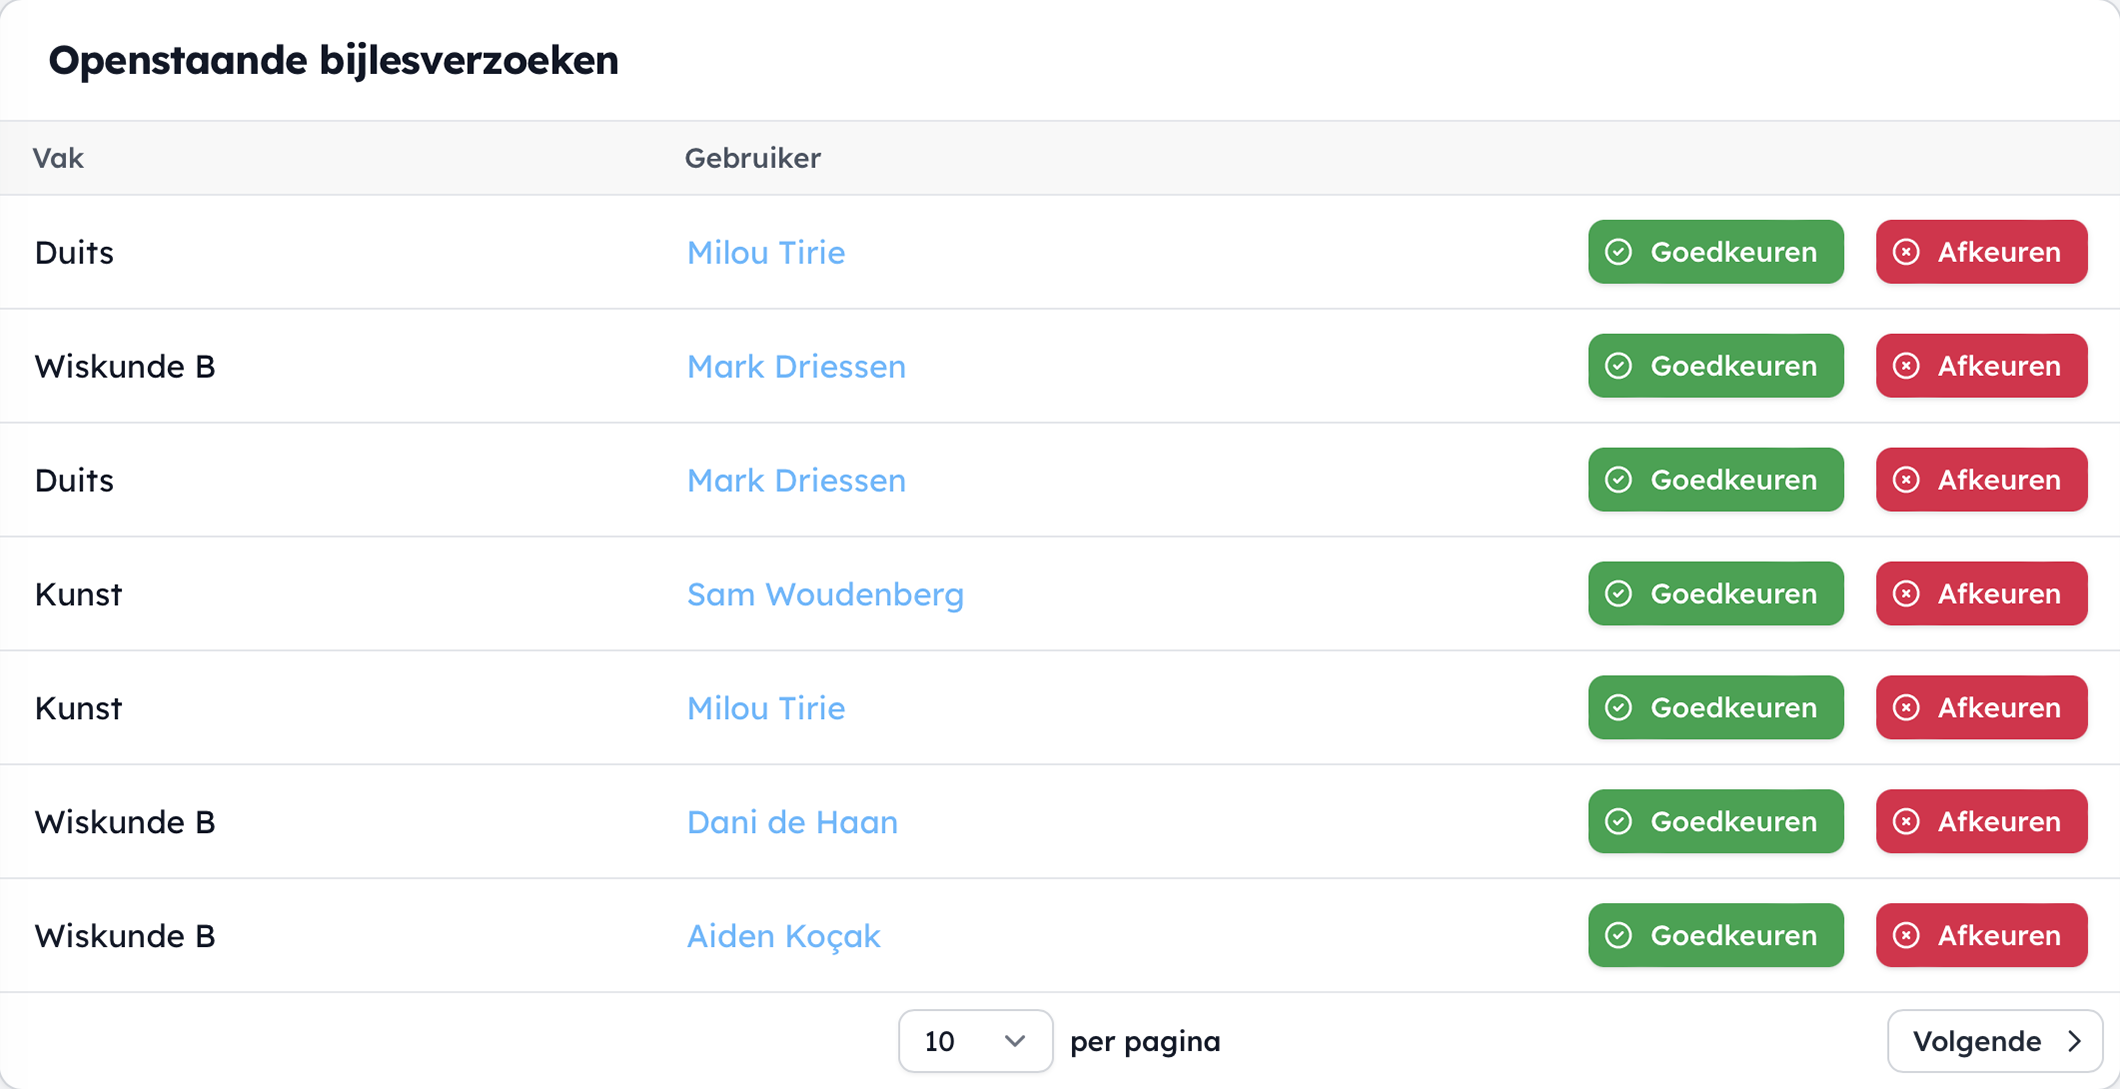Click X icon on Sam Woudenberg's Kunst row
The image size is (2120, 1089).
point(1907,594)
